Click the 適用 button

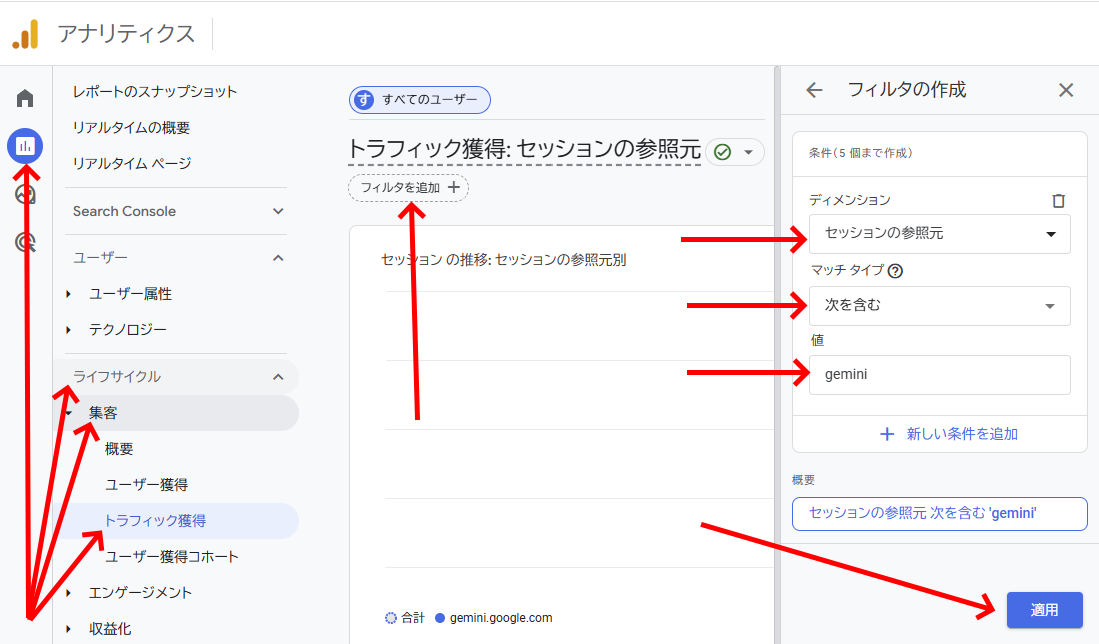pos(1044,610)
